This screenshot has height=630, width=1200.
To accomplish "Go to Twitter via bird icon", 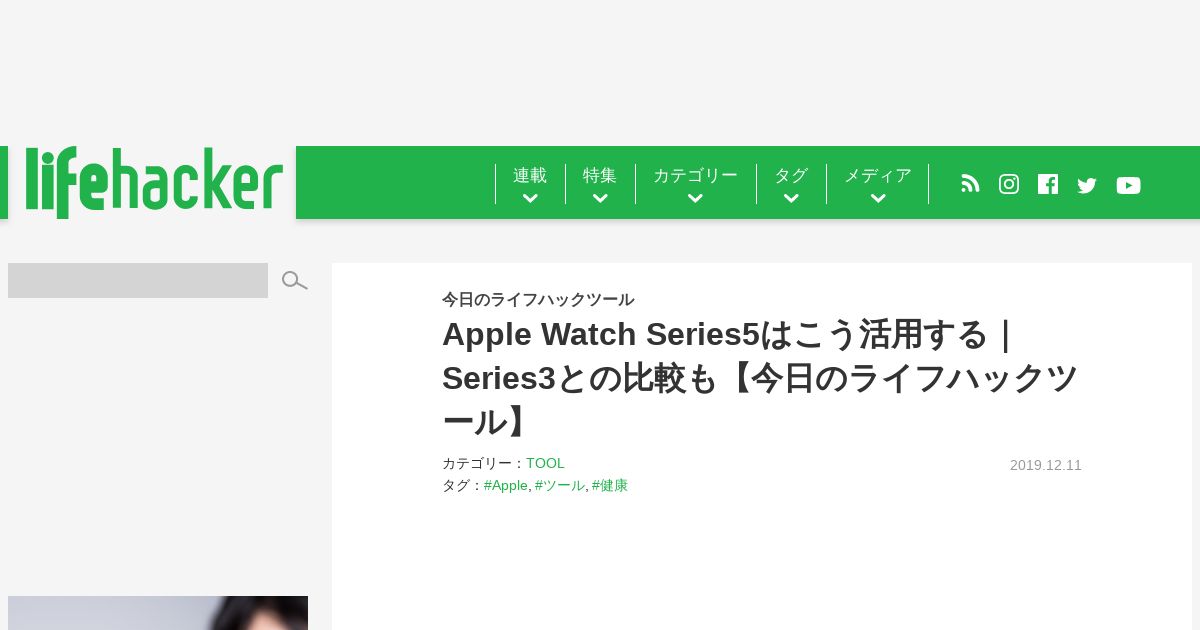I will click(1087, 185).
